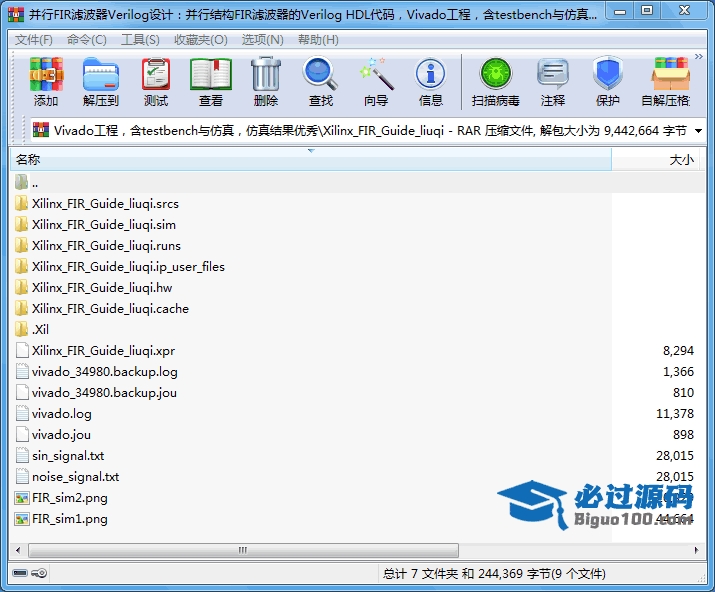The height and width of the screenshot is (592, 715).
Task: Click the 8,294 size value
Action: pos(678,351)
